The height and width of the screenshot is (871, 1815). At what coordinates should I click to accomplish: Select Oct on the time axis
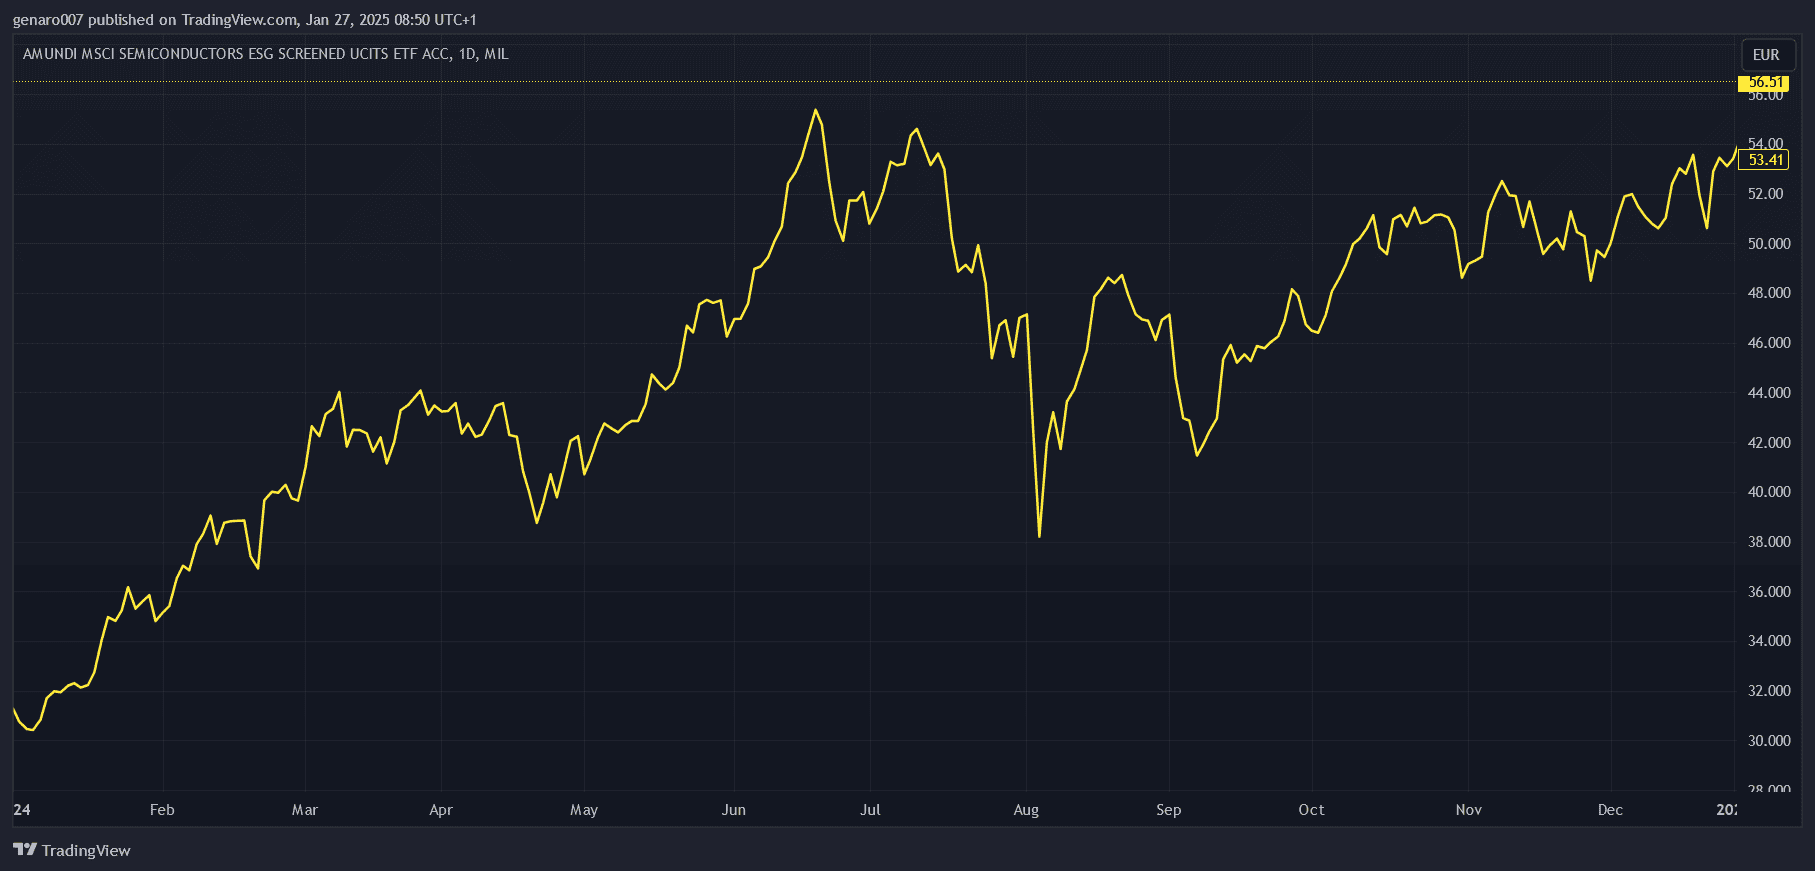coord(1311,810)
